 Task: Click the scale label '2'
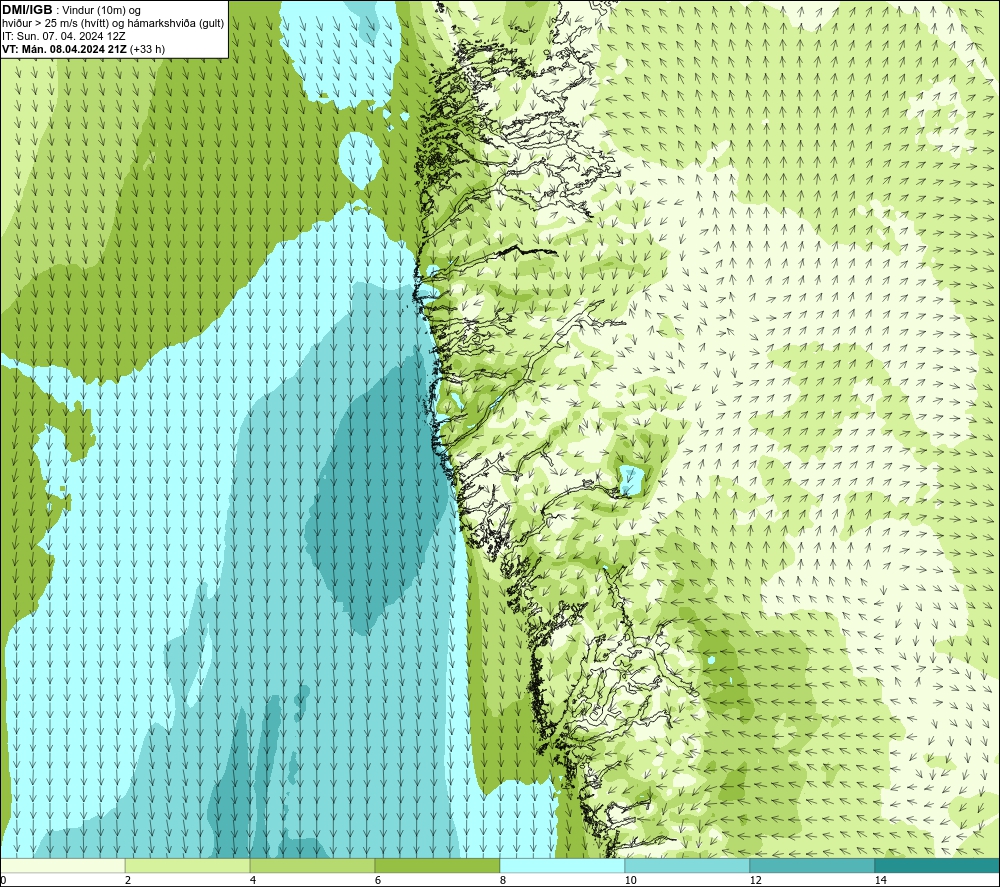128,880
